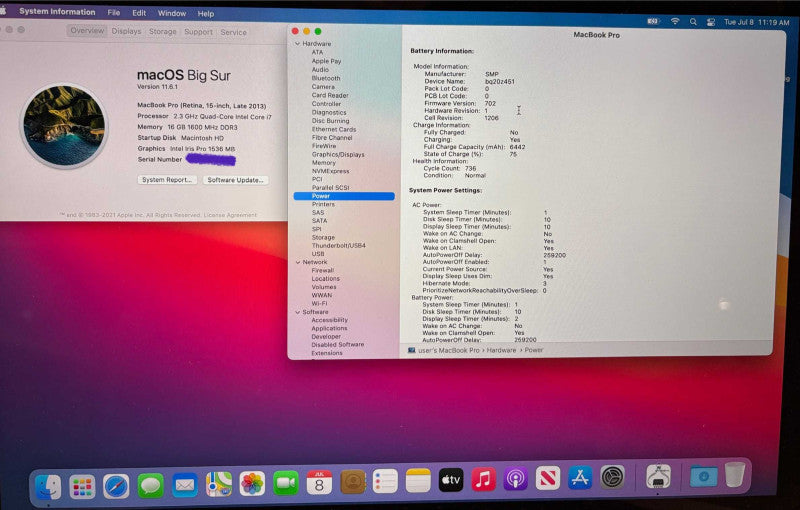Open News app from the Dock
The width and height of the screenshot is (800, 510).
548,478
